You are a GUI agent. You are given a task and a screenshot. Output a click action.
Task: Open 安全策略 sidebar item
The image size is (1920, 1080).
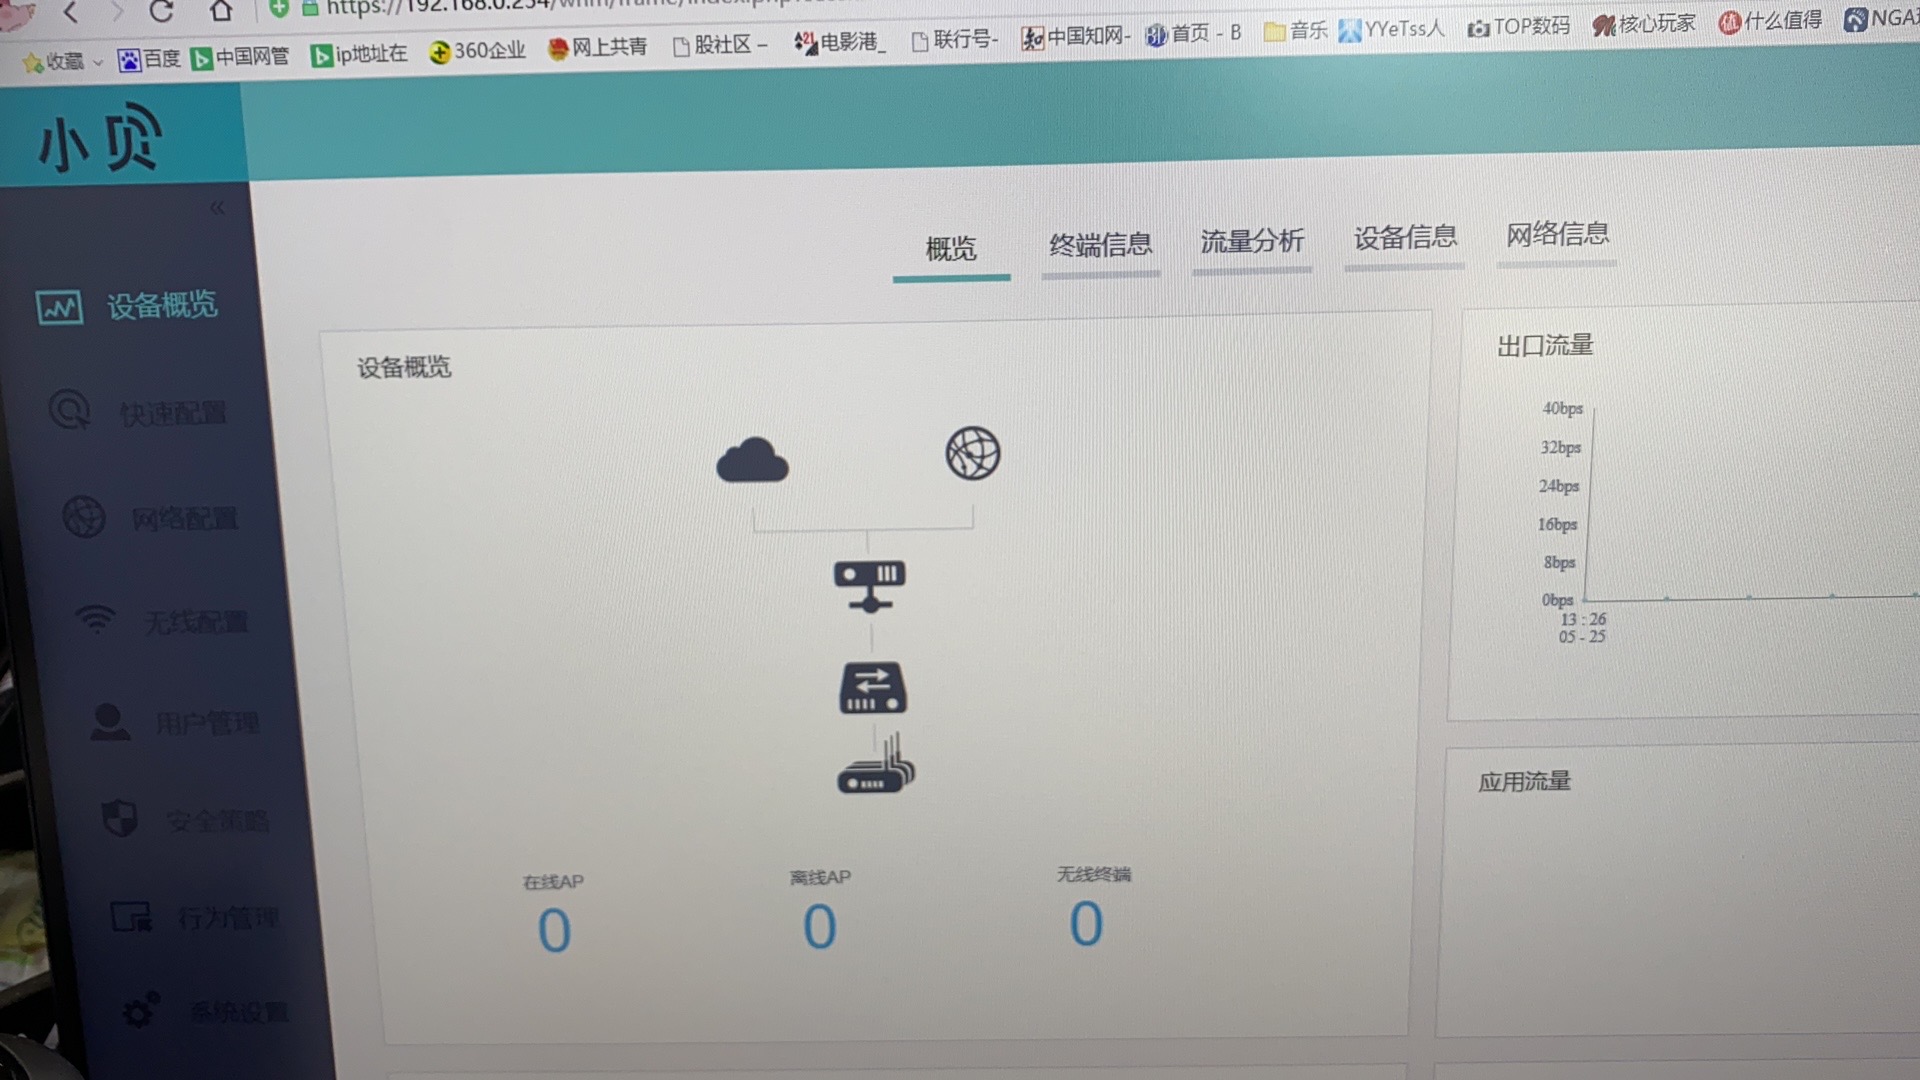[216, 821]
